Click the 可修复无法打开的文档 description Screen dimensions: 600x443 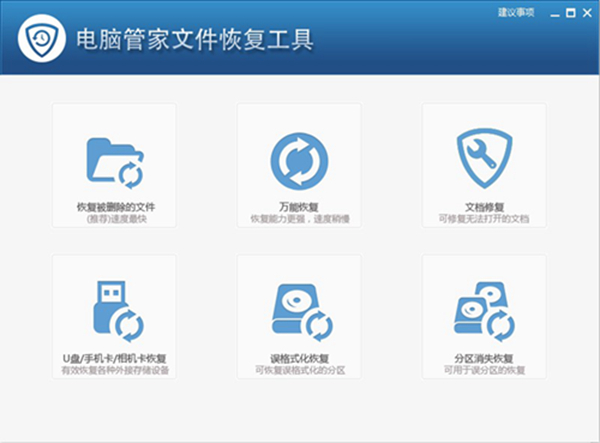(x=484, y=218)
